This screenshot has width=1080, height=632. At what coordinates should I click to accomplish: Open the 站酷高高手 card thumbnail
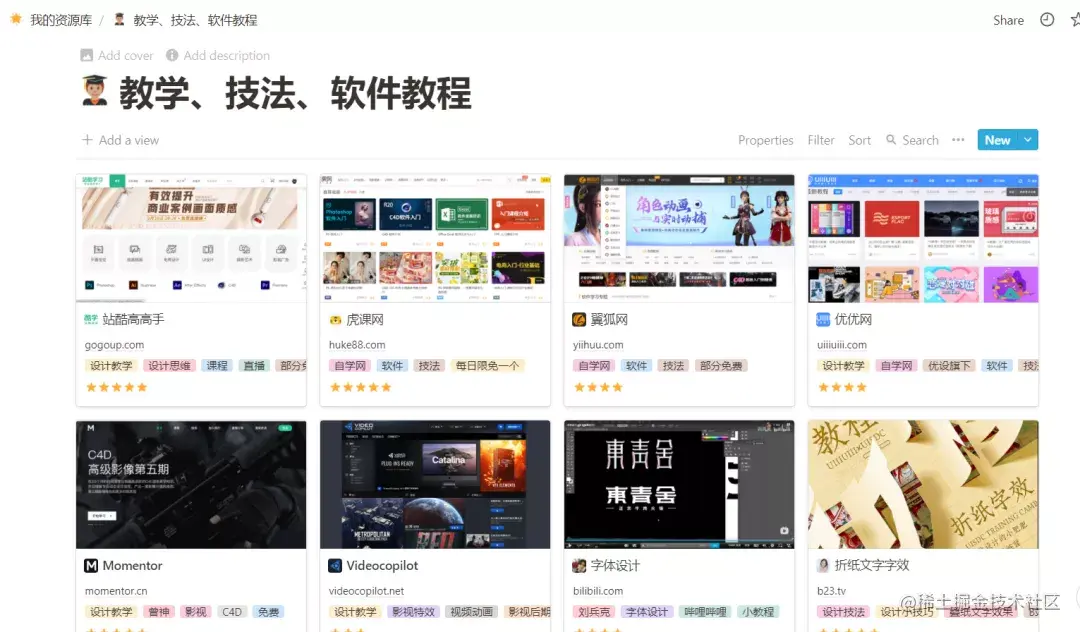191,238
